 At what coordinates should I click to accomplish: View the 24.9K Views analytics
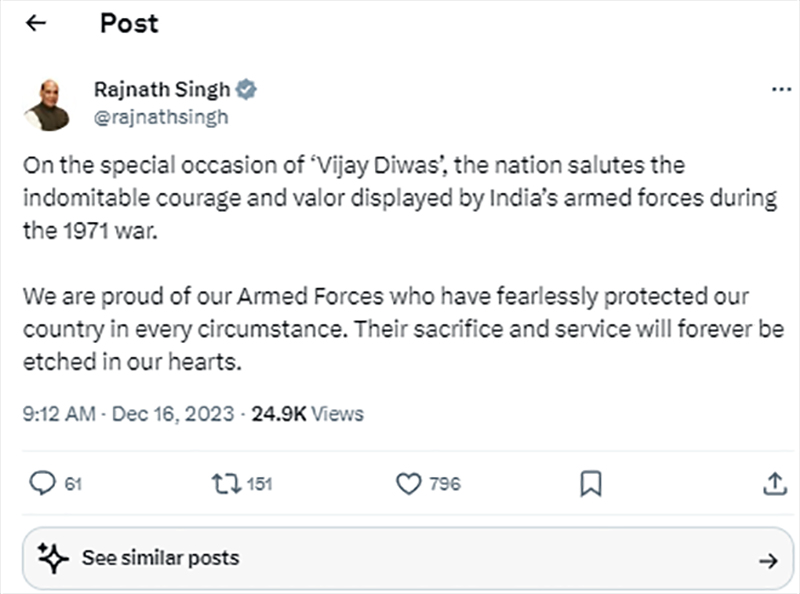[x=307, y=413]
